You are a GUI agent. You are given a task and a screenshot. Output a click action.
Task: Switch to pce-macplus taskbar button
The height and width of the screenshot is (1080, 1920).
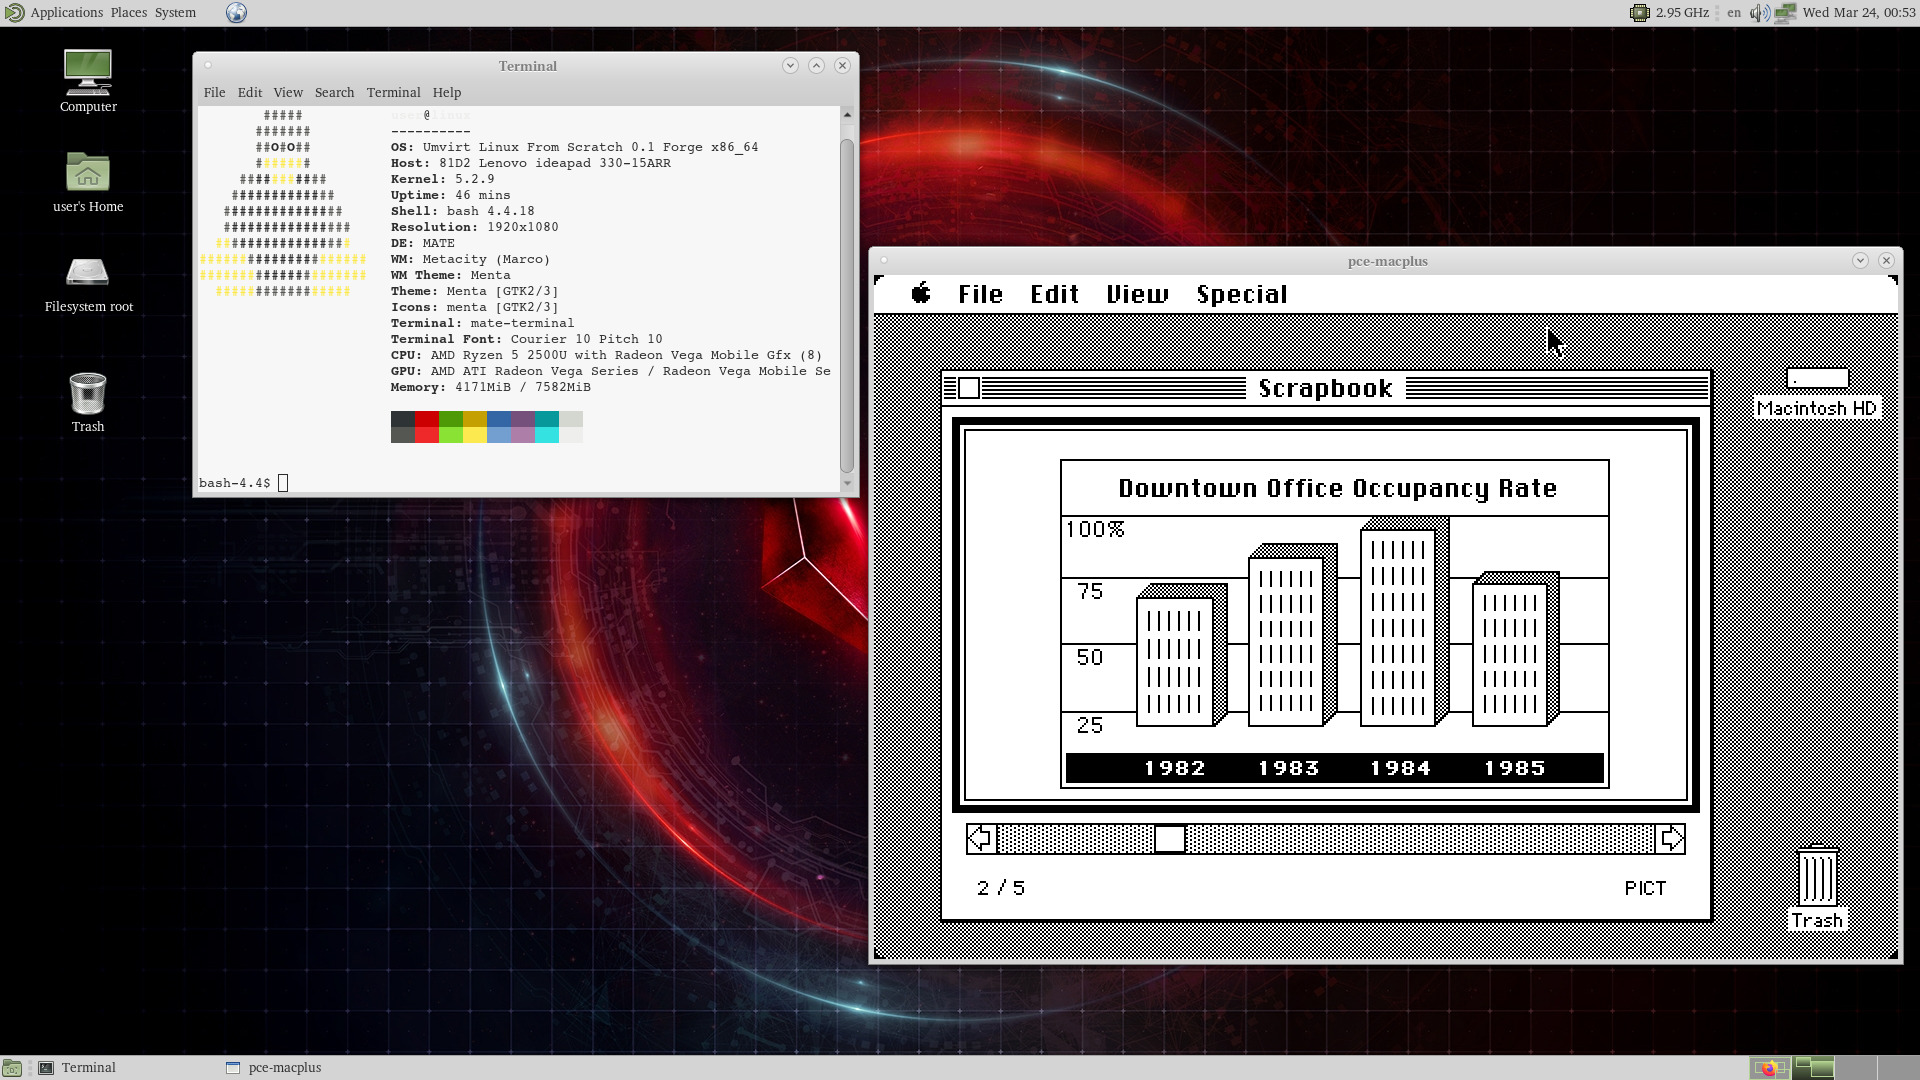coord(284,1068)
